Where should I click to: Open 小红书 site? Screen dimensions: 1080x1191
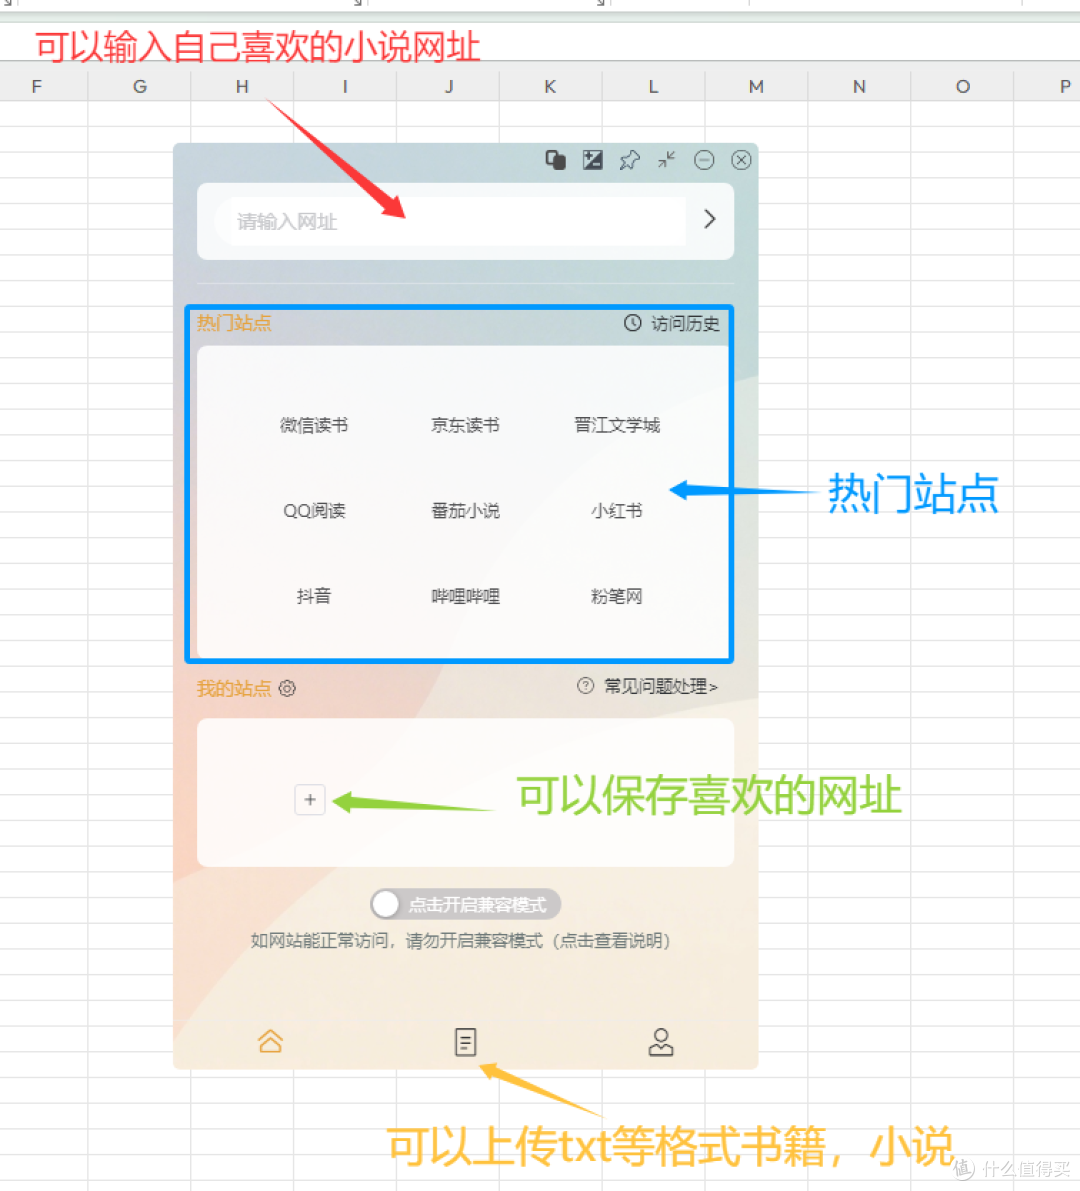click(617, 511)
